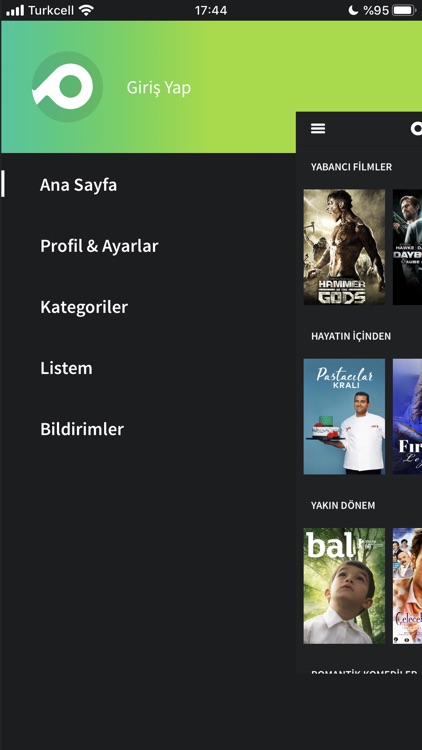Image resolution: width=422 pixels, height=750 pixels.
Task: Open the Daybreakers movie poster
Action: click(407, 247)
